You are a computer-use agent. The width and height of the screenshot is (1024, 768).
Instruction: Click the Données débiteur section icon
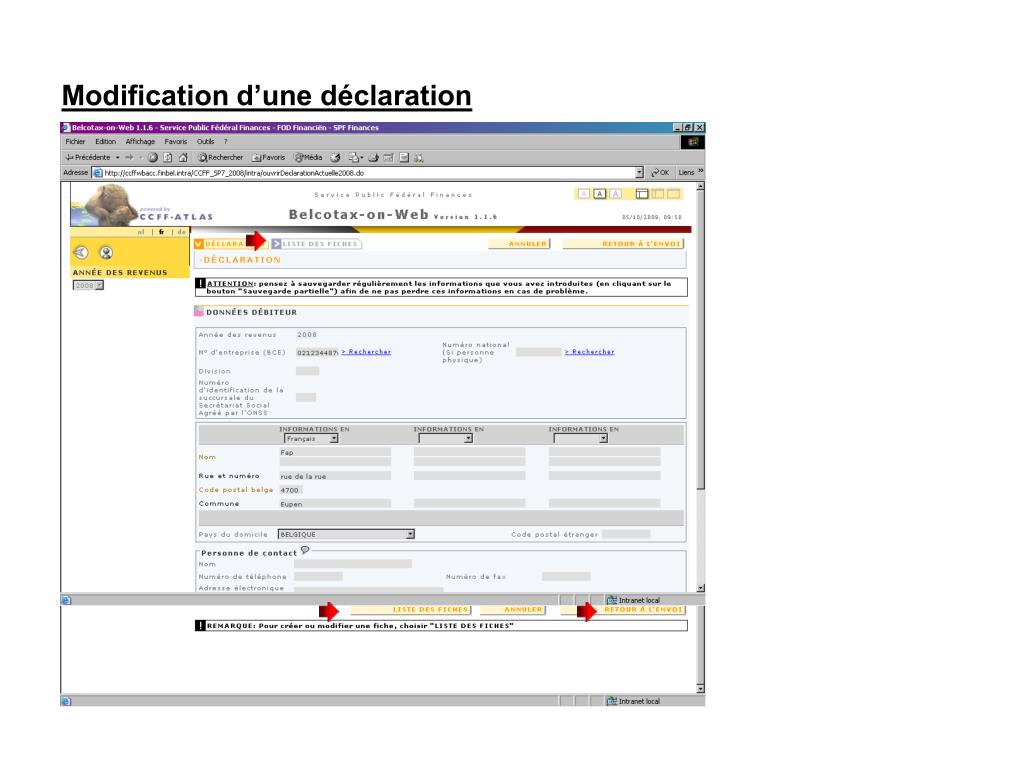(x=199, y=312)
